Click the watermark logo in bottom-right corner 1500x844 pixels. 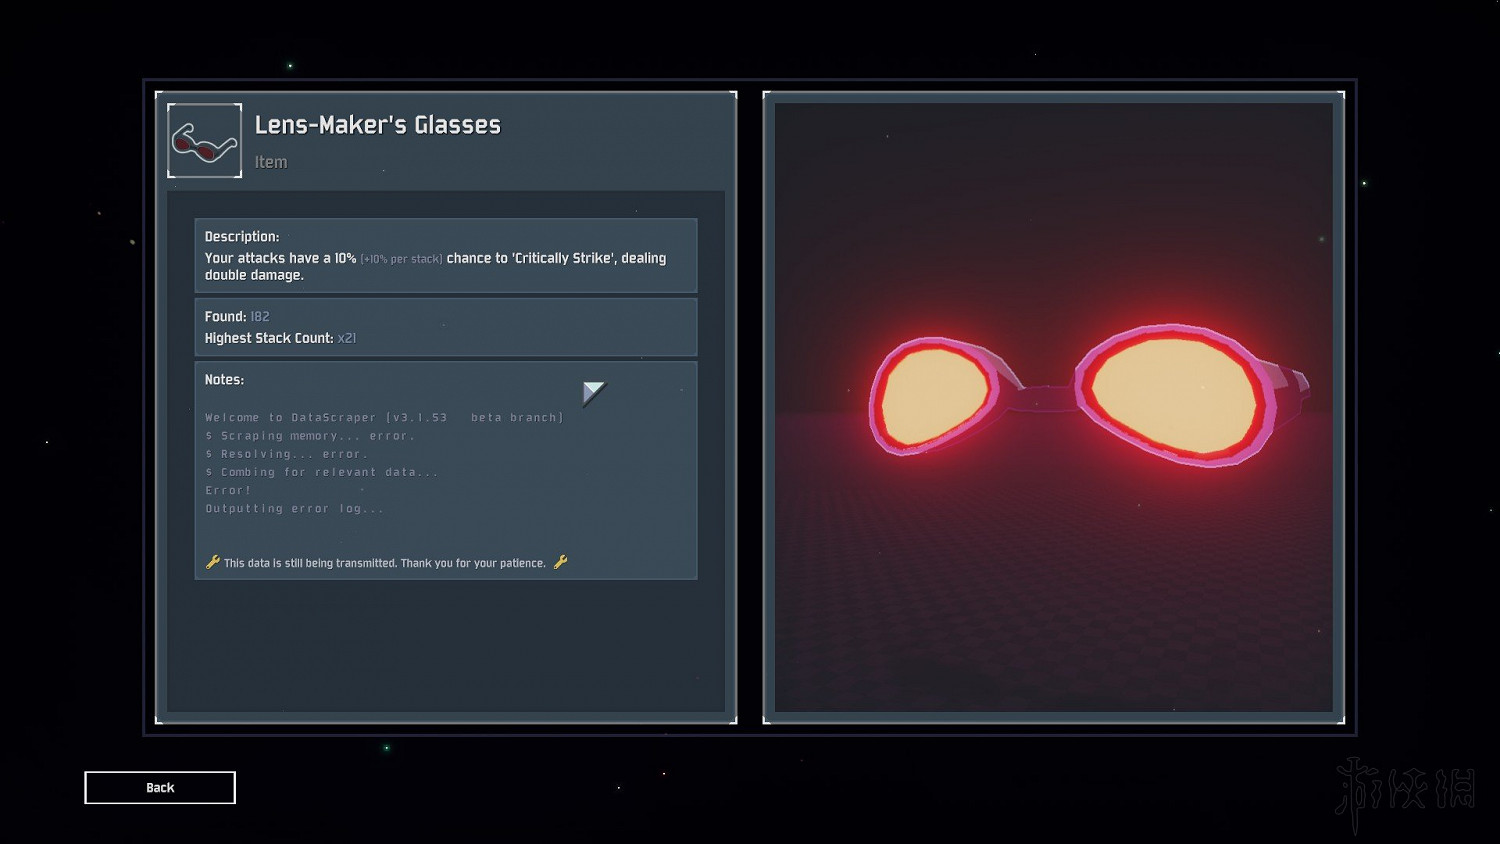(1405, 791)
